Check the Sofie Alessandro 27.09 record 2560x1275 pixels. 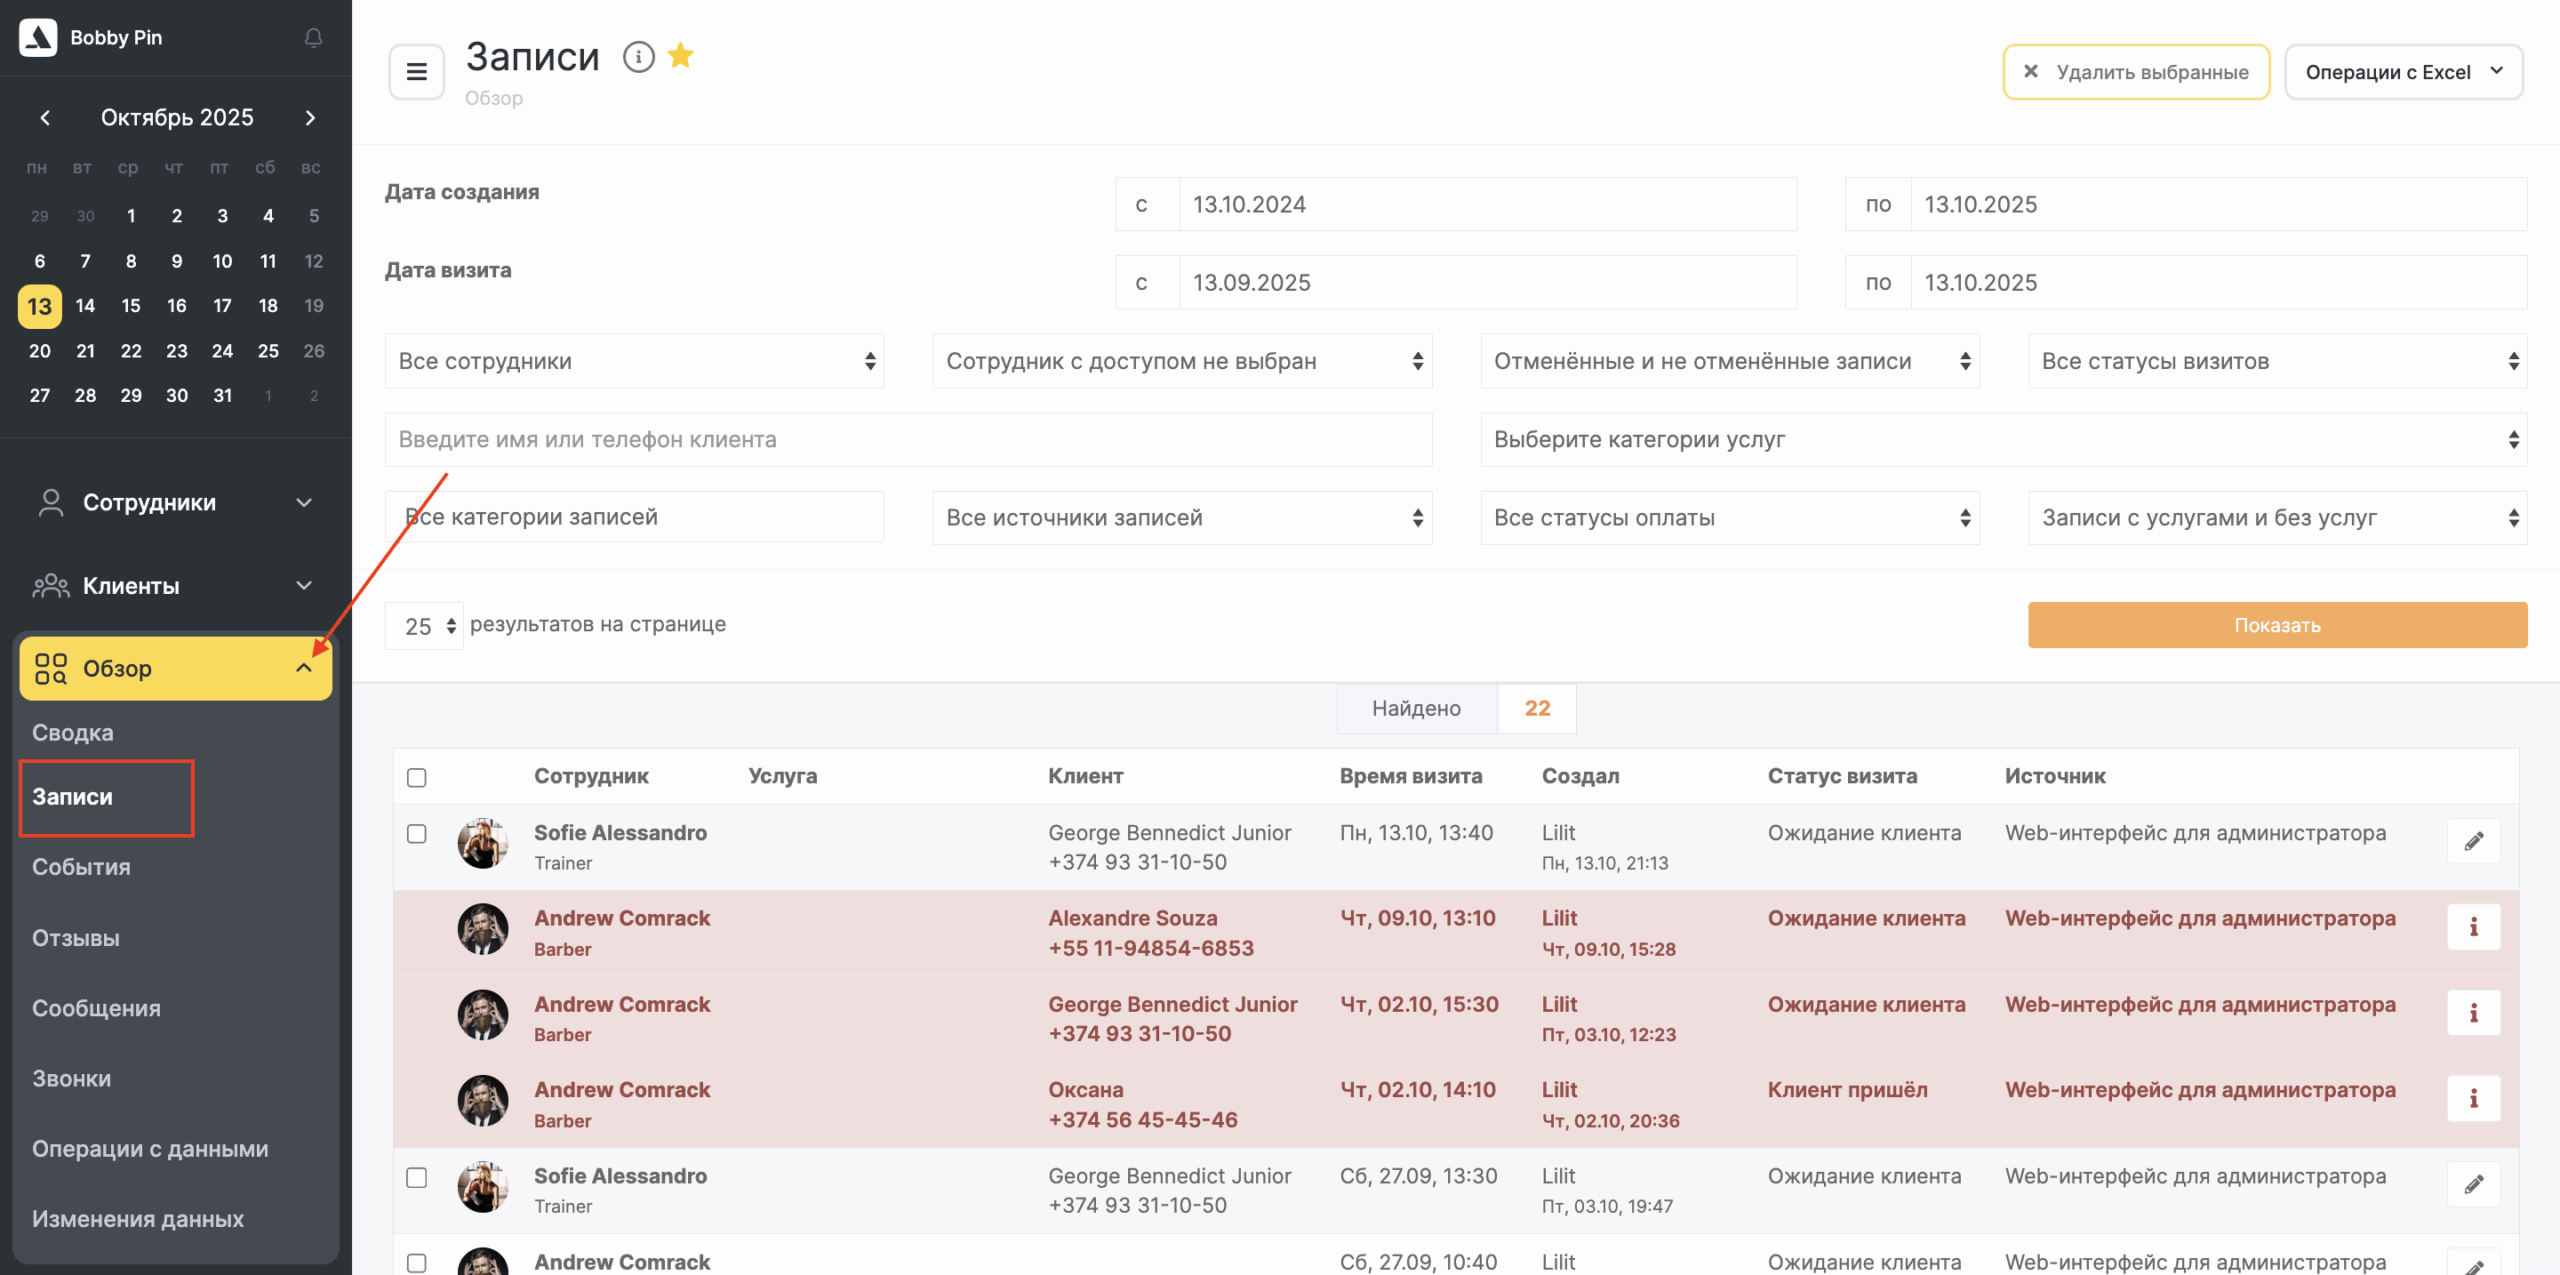coord(417,1177)
